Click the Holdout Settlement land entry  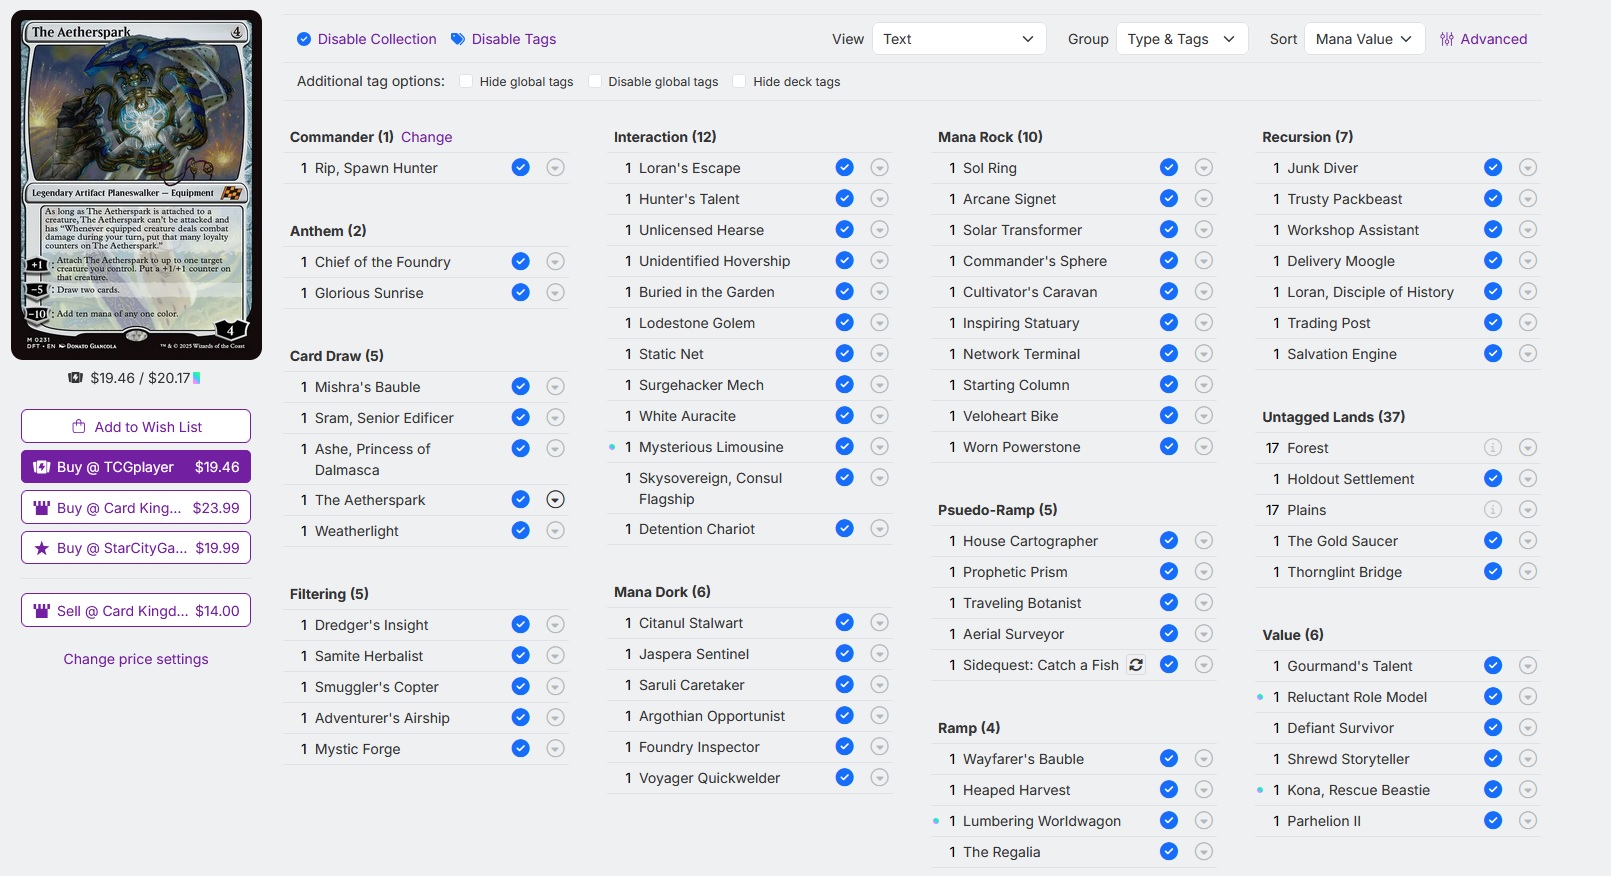point(1350,479)
